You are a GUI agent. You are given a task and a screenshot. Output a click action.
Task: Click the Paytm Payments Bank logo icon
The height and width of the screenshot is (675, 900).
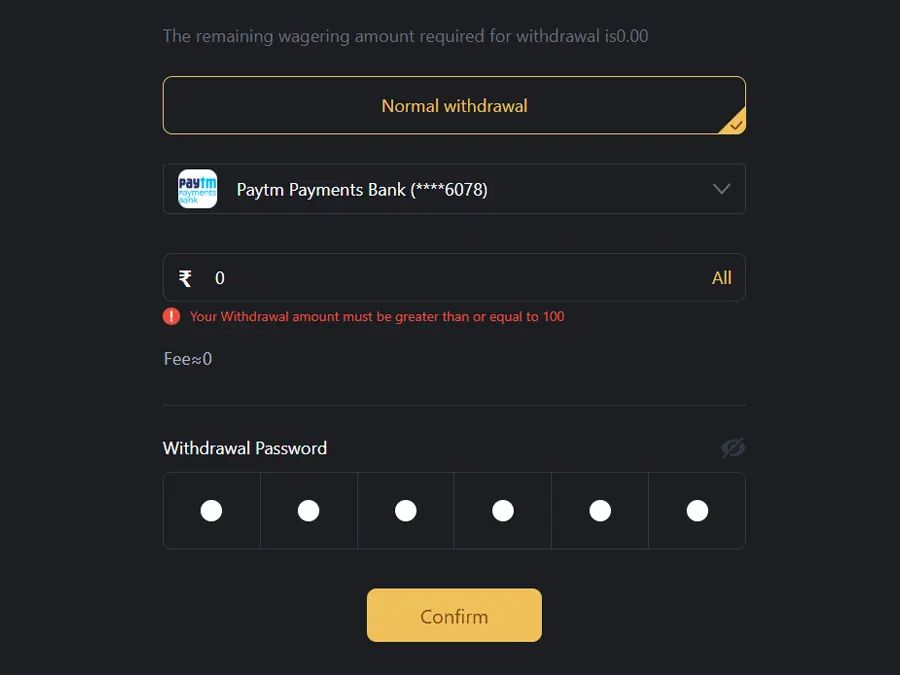(197, 189)
